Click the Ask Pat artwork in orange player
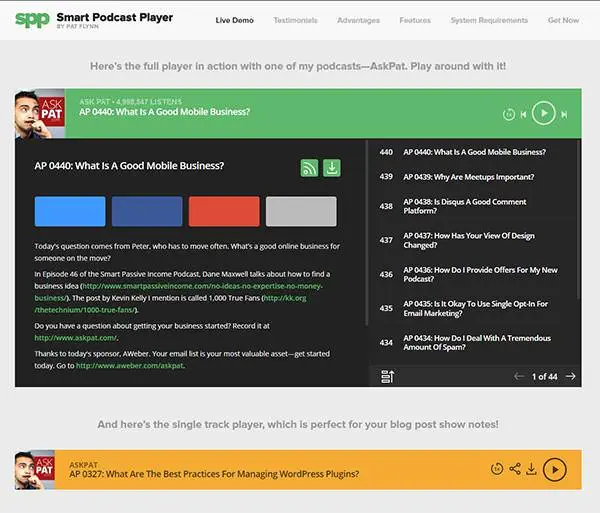 pos(34,470)
